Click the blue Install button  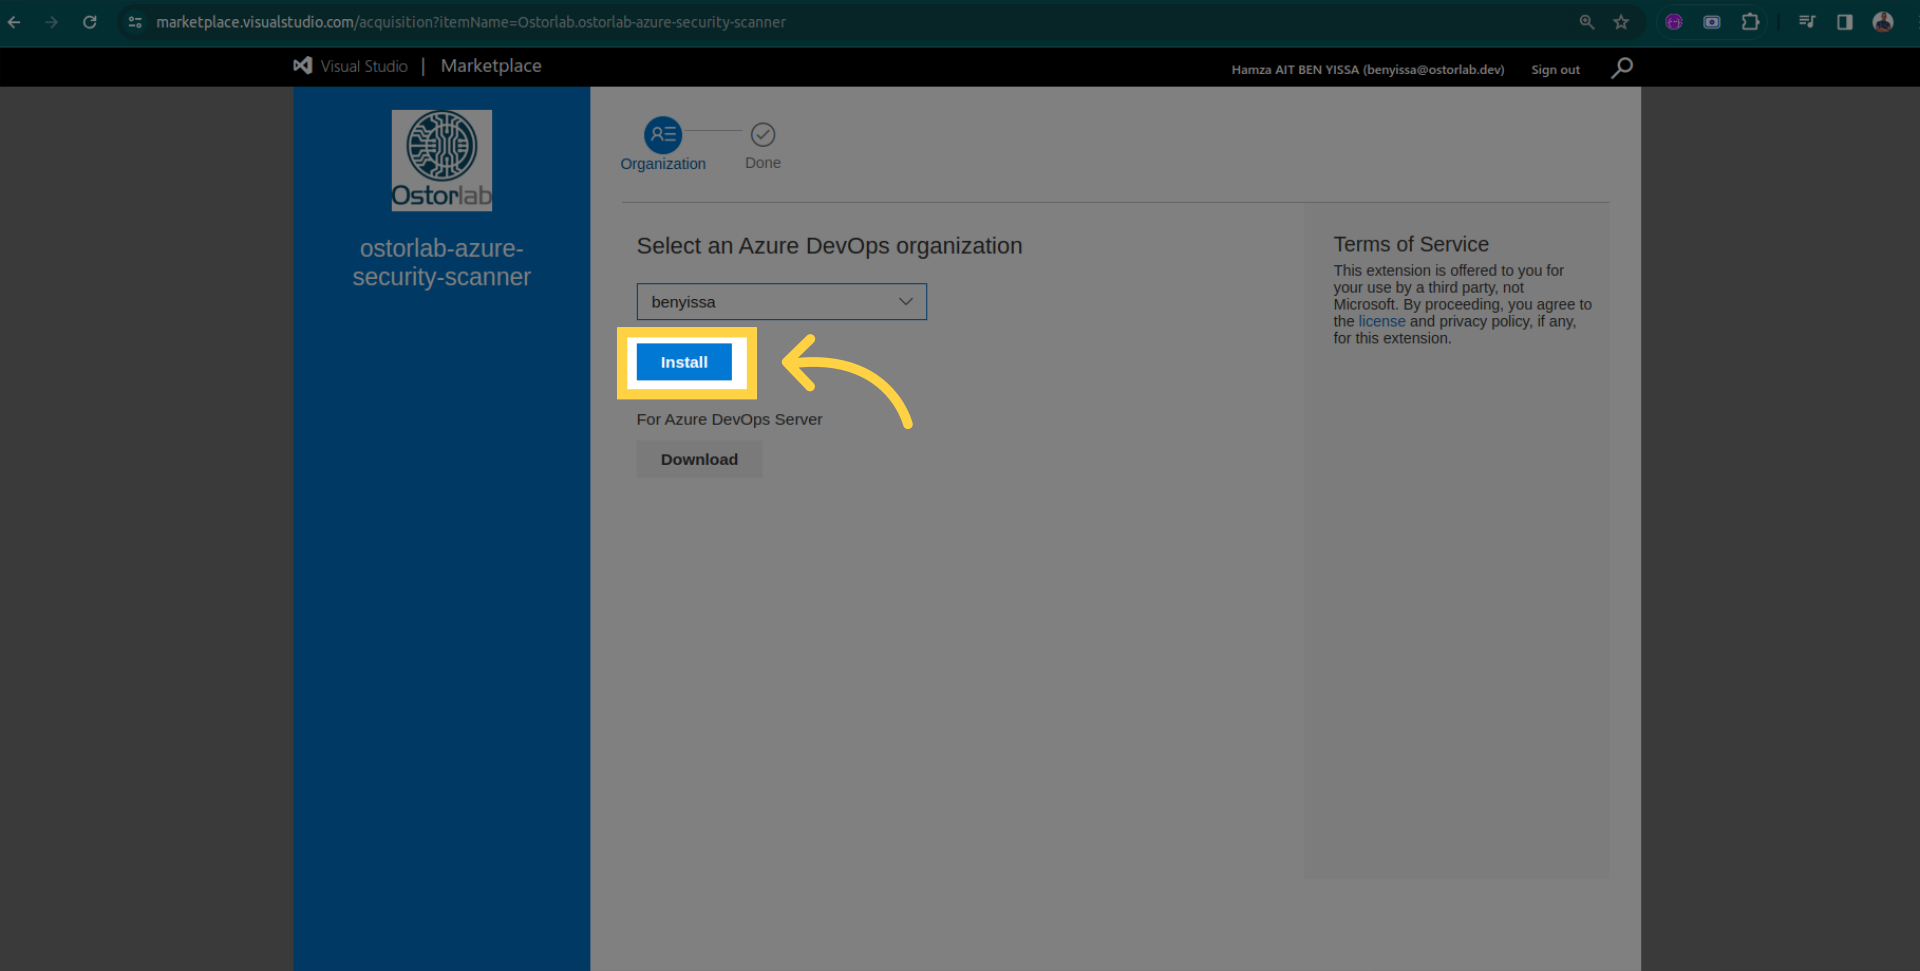pos(684,362)
